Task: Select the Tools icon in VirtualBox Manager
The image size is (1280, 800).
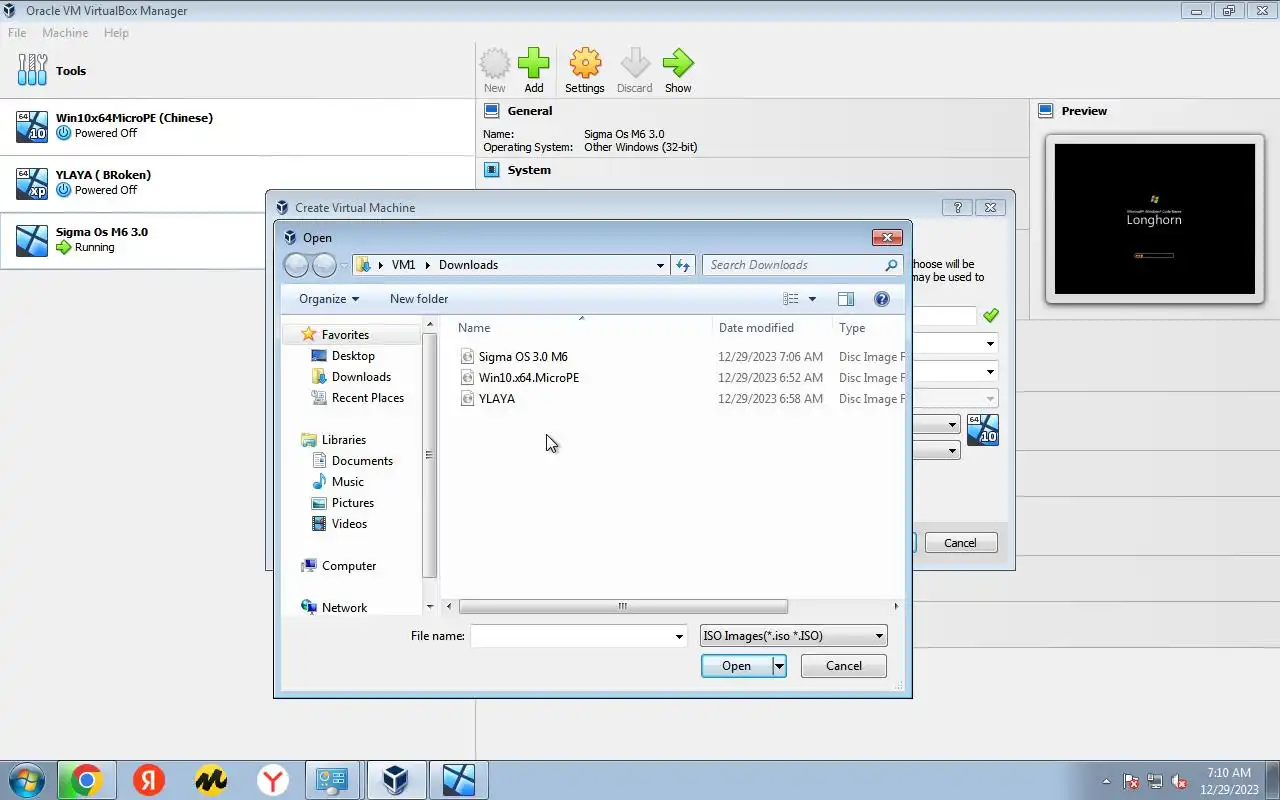Action: [32, 70]
